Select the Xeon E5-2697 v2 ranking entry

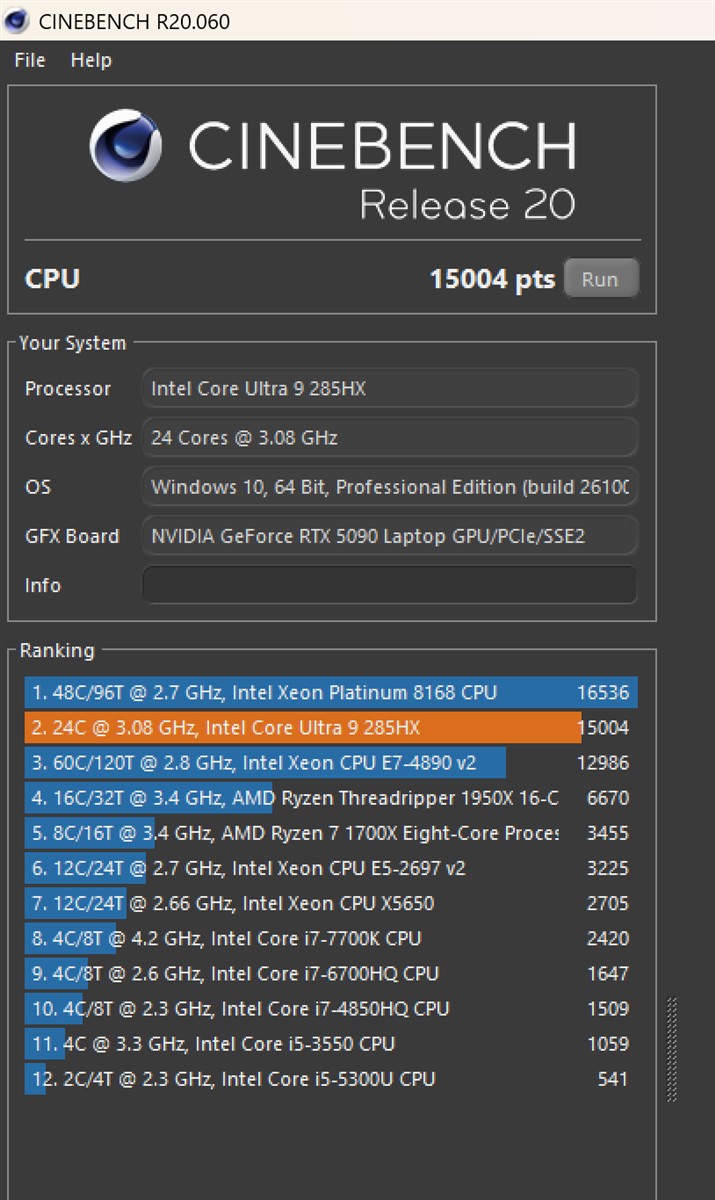(330, 868)
